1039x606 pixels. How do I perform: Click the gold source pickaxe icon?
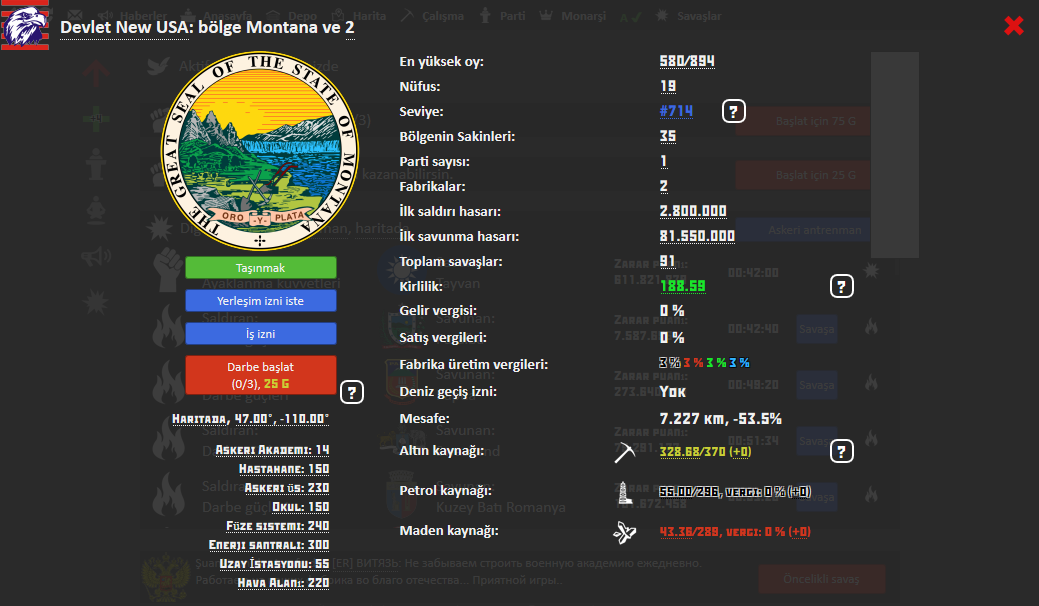625,452
